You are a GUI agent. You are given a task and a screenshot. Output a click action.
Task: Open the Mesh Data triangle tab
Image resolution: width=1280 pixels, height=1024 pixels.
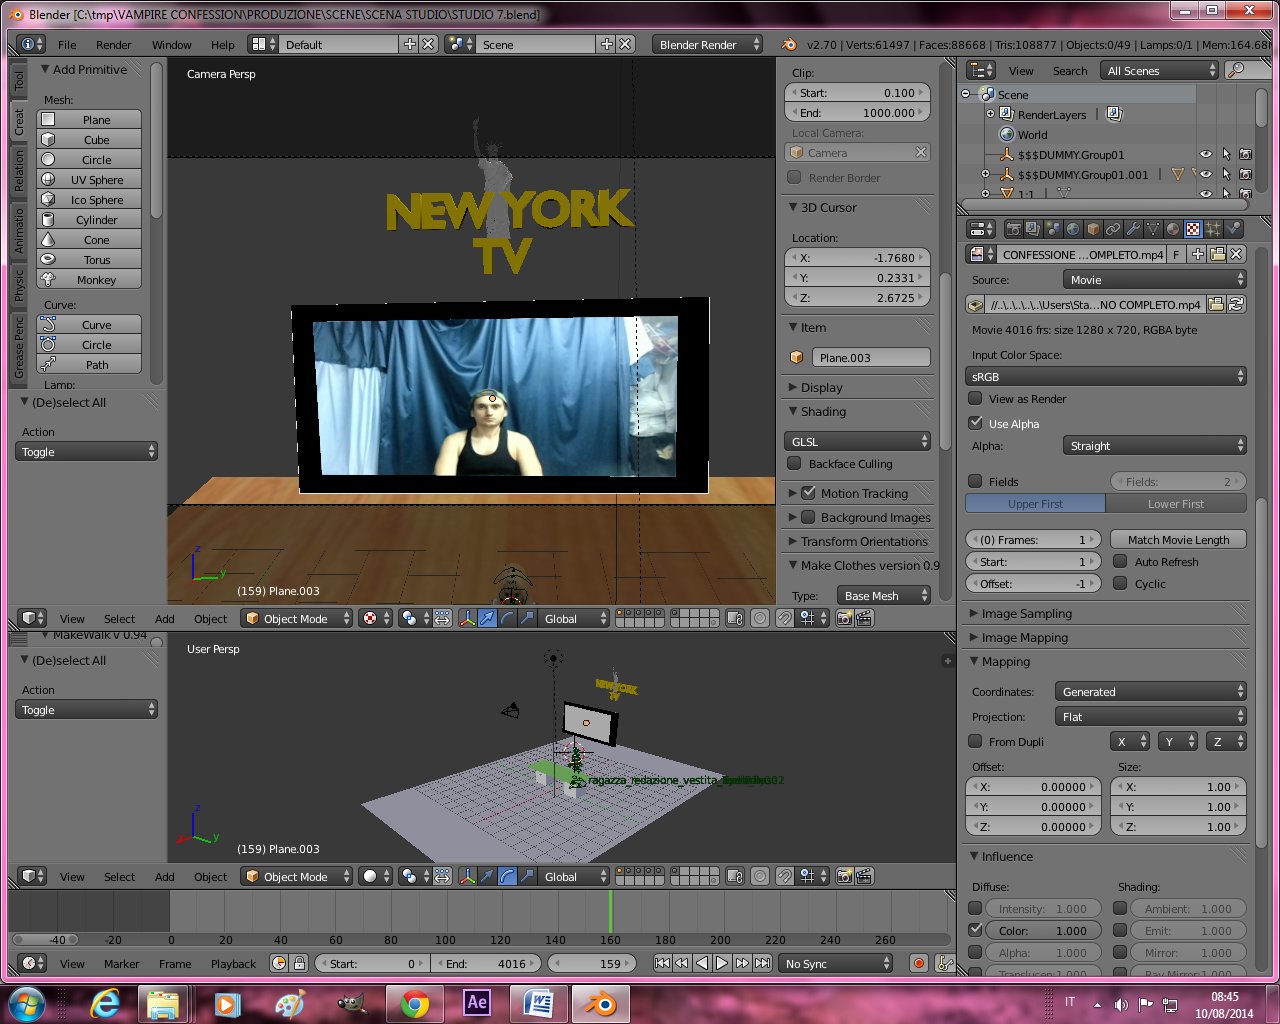point(1153,229)
